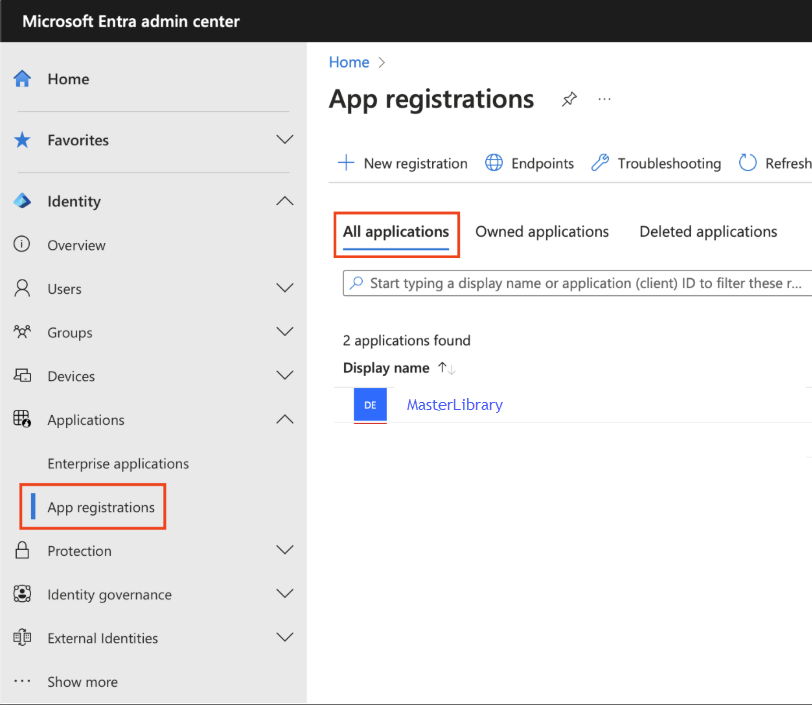Sort by Display name arrows

(446, 368)
